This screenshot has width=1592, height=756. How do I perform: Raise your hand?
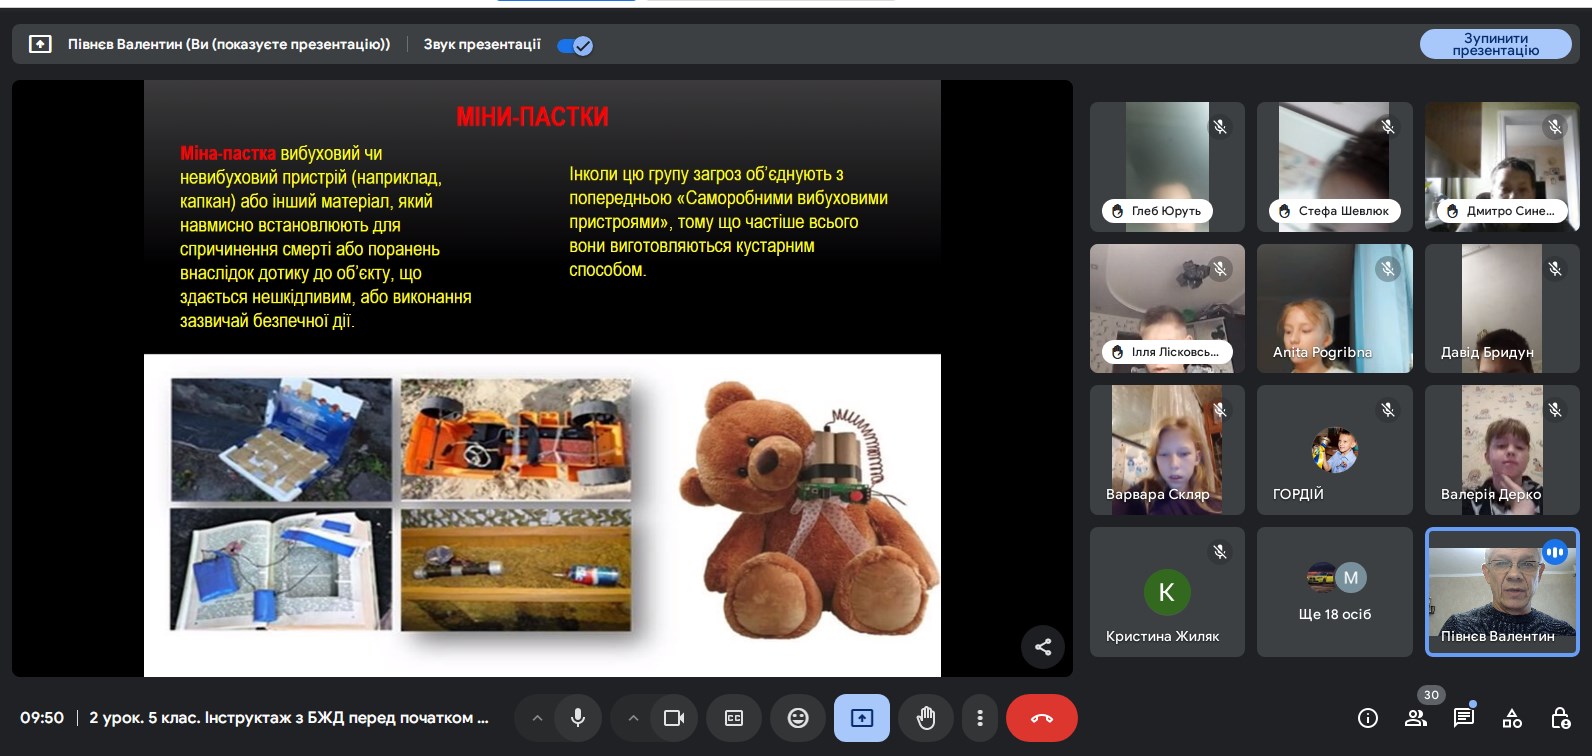tap(926, 718)
